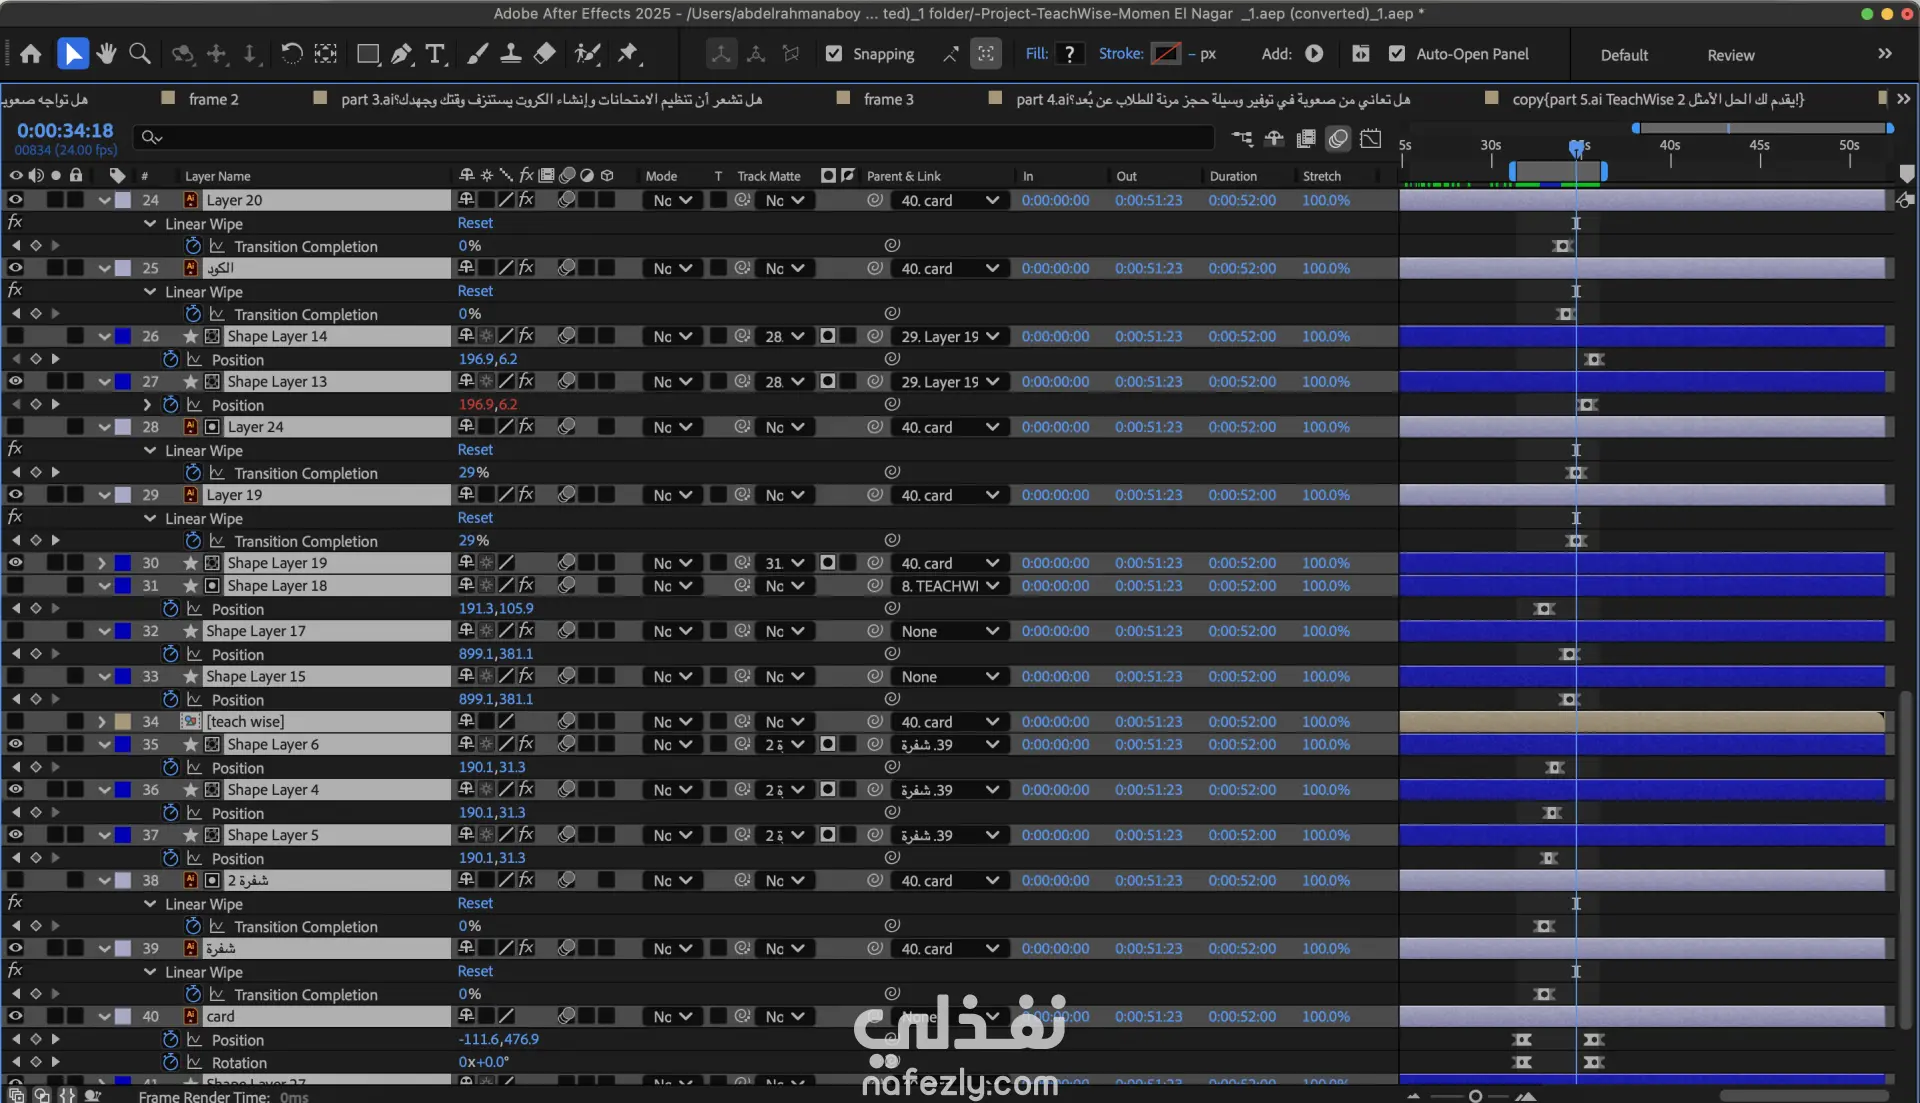The image size is (1920, 1103).
Task: Switch to the frame 3 composition tab
Action: (x=888, y=99)
